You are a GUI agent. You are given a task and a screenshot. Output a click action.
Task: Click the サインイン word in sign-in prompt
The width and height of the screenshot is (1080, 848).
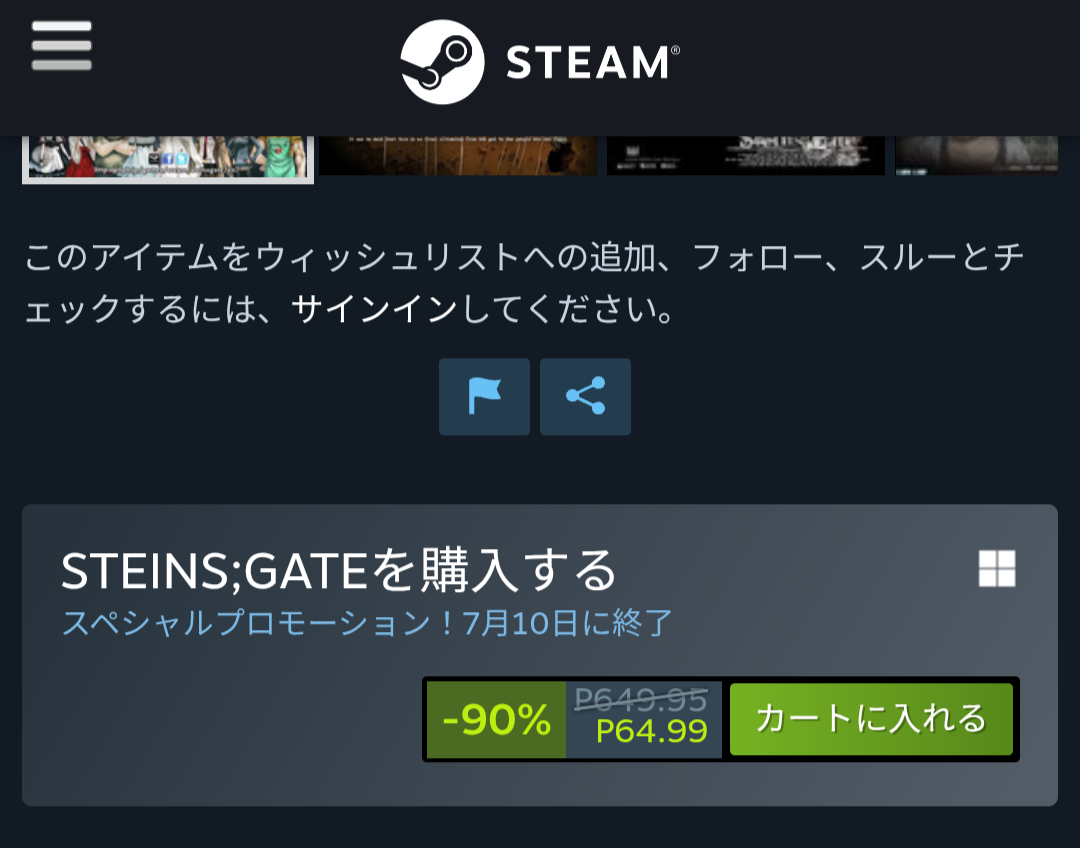374,309
